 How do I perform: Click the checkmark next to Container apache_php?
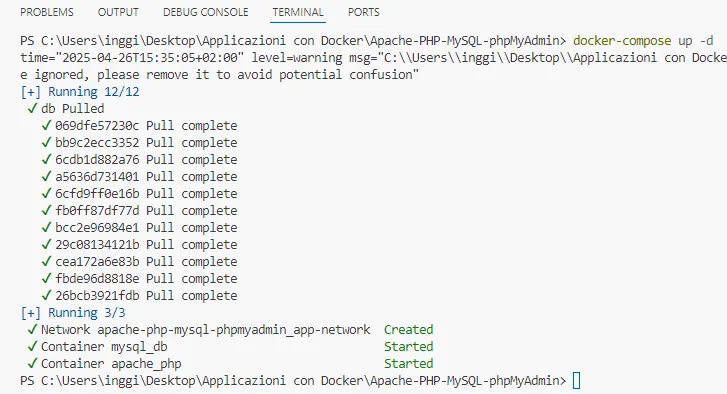[x=32, y=363]
